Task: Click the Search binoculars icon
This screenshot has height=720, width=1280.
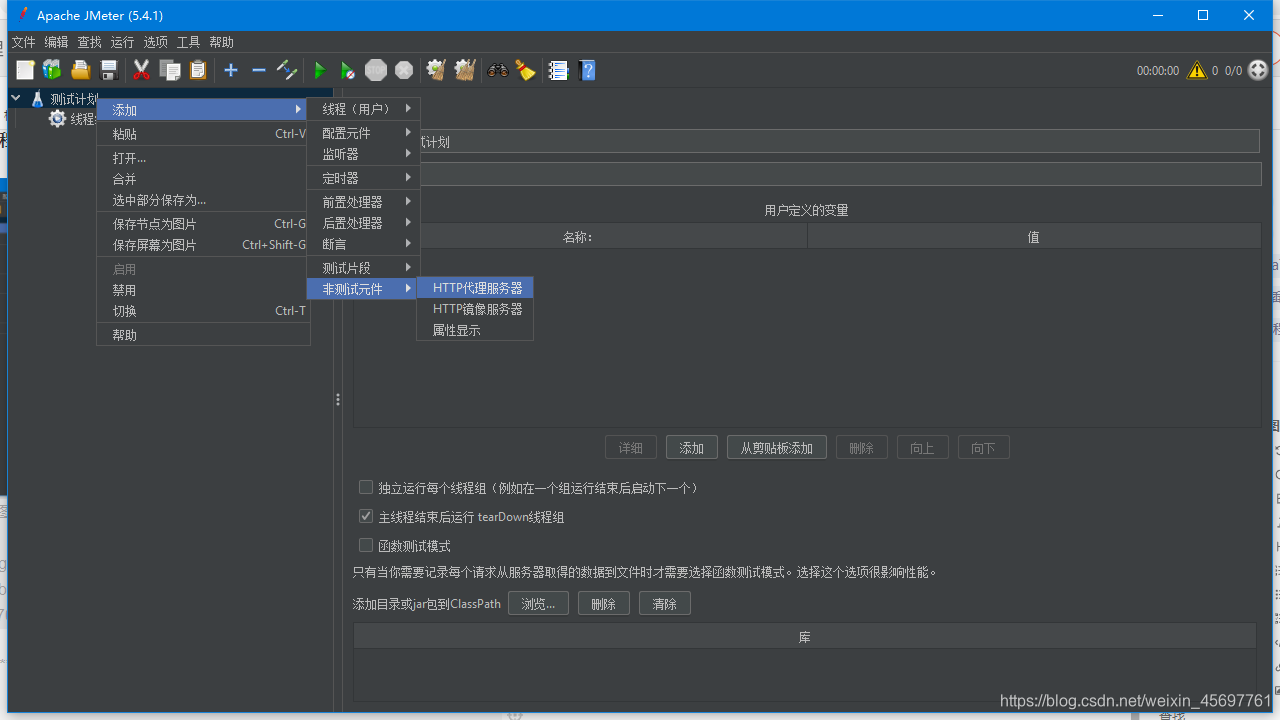Action: point(497,70)
